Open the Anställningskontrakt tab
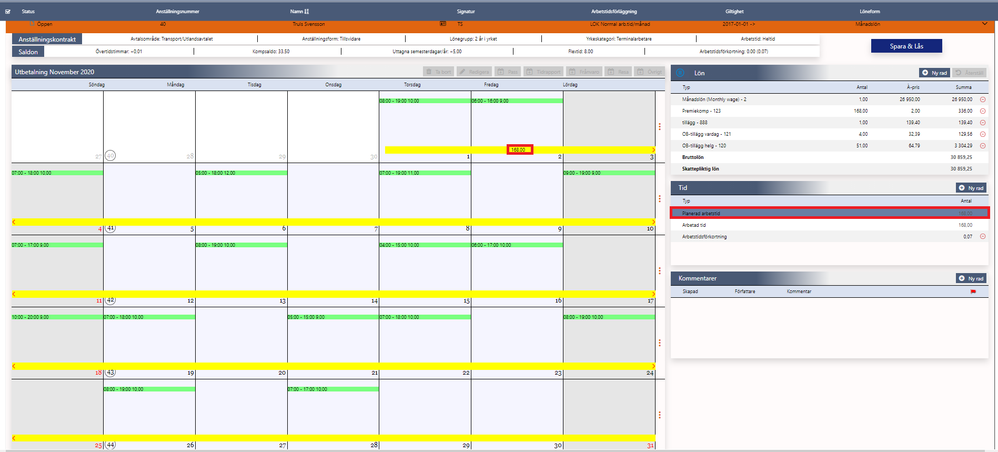Image resolution: width=998 pixels, height=452 pixels. [46, 39]
